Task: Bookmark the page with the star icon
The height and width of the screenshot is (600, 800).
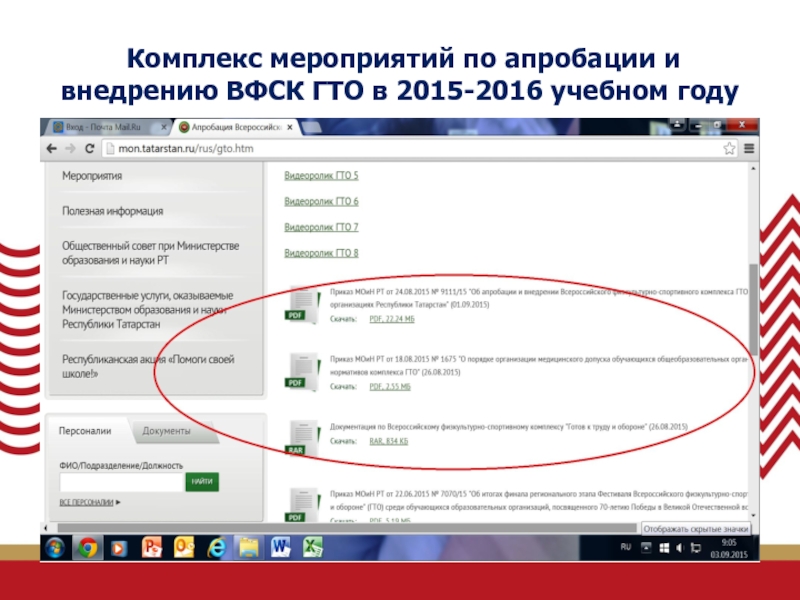Action: pos(729,148)
